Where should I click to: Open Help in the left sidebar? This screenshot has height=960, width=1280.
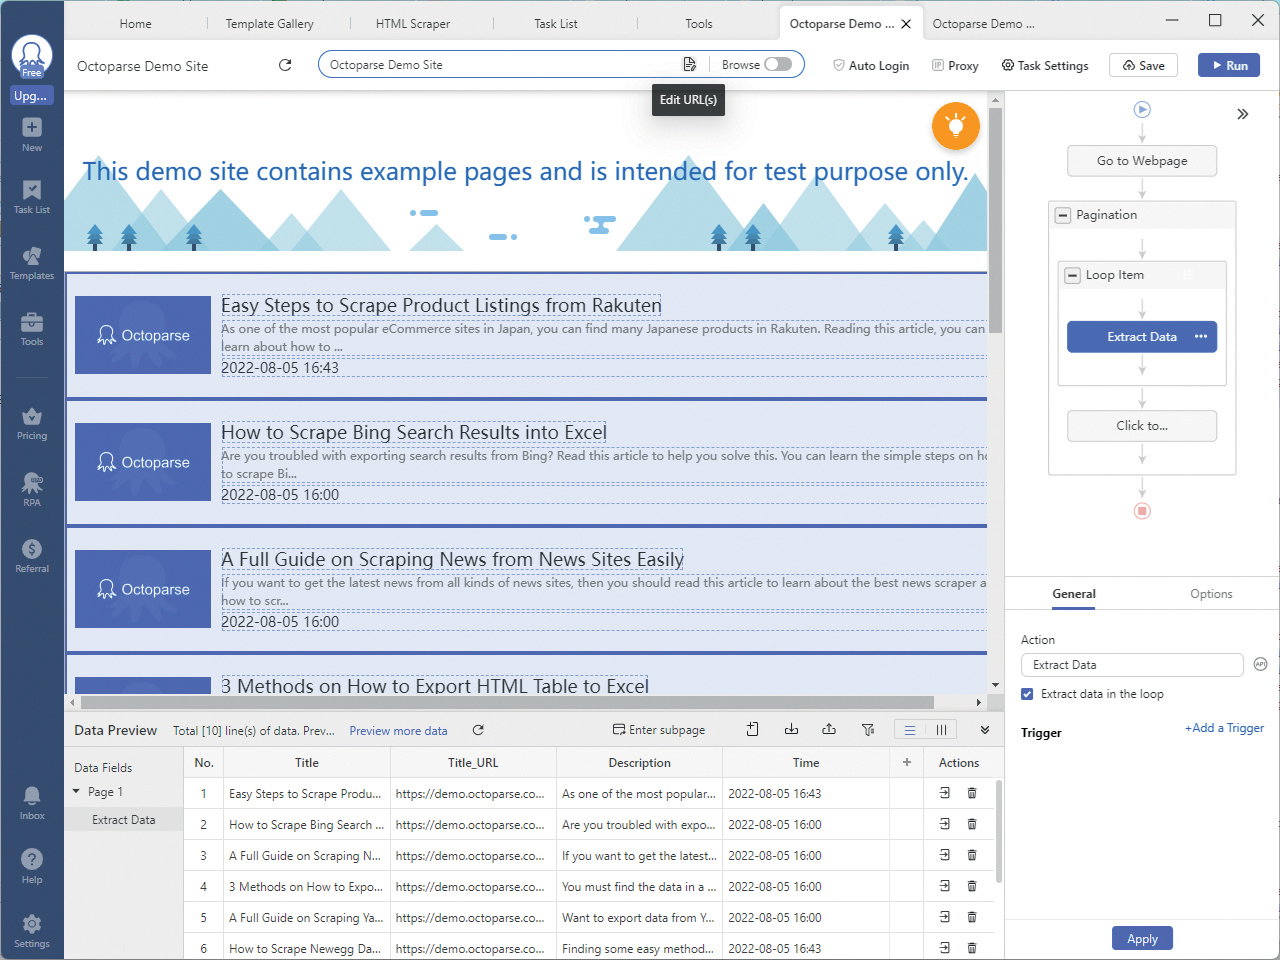pyautogui.click(x=32, y=867)
